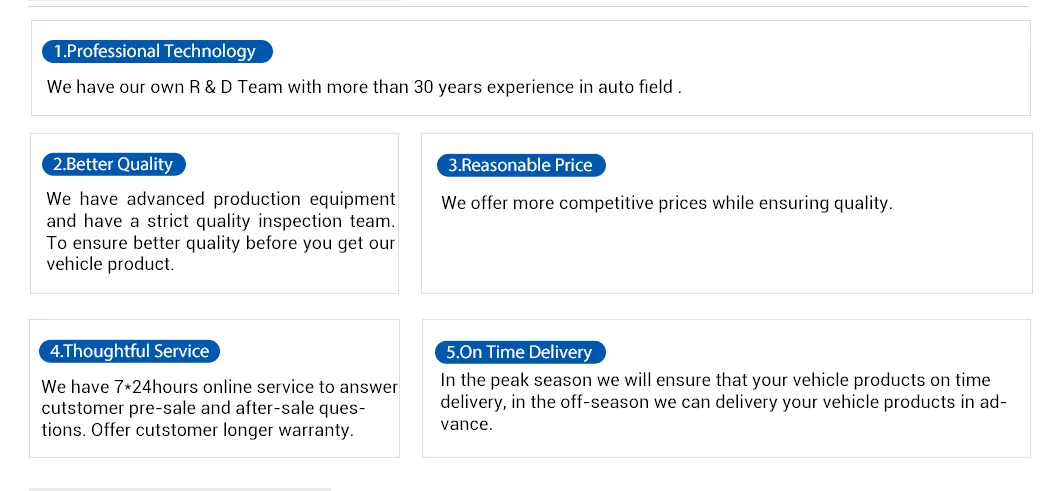Click the "5.On Time Delivery" badge
1060x491 pixels.
click(x=520, y=352)
